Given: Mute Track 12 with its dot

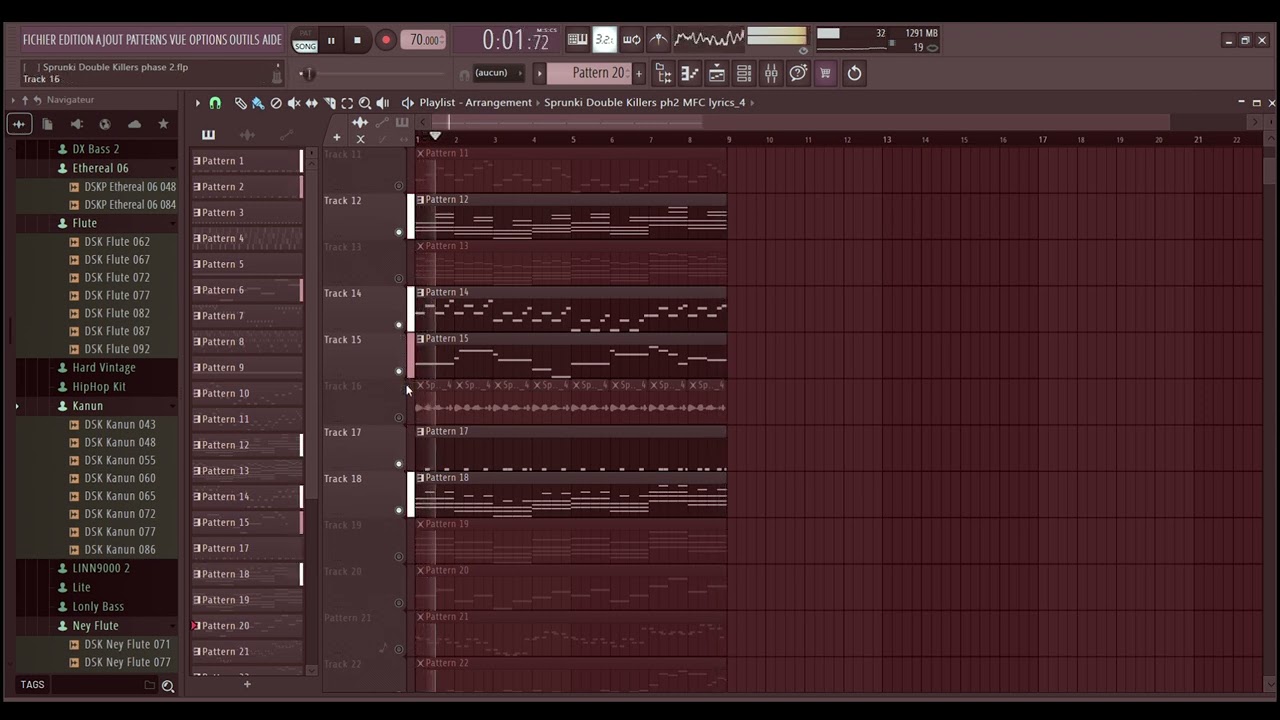Looking at the screenshot, I should click(399, 233).
